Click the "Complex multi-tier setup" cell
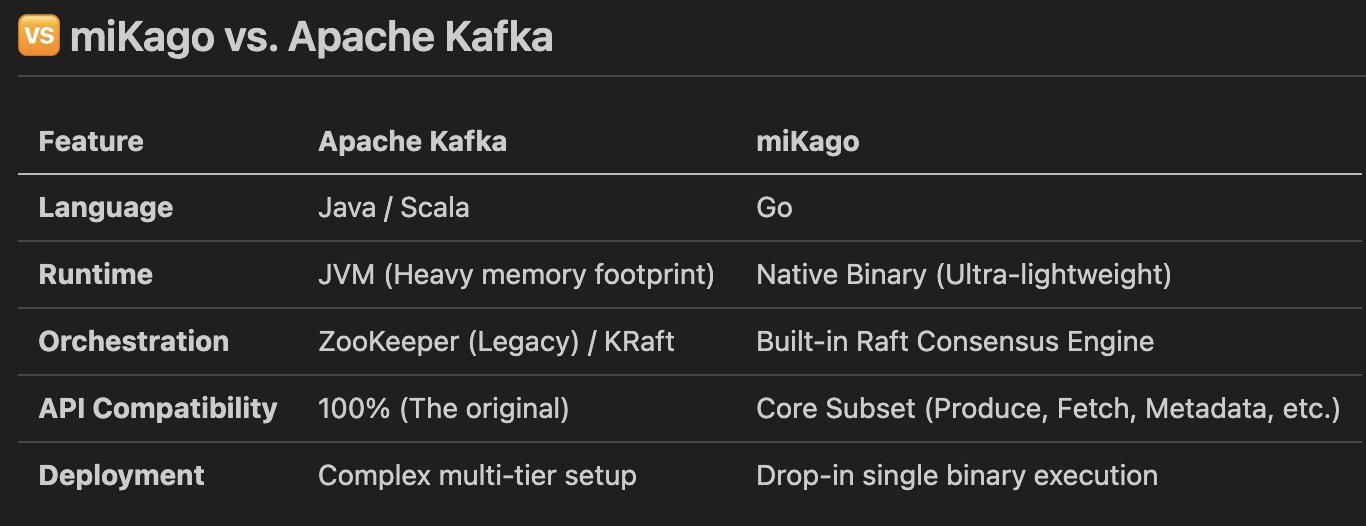This screenshot has height=526, width=1366. (x=477, y=475)
